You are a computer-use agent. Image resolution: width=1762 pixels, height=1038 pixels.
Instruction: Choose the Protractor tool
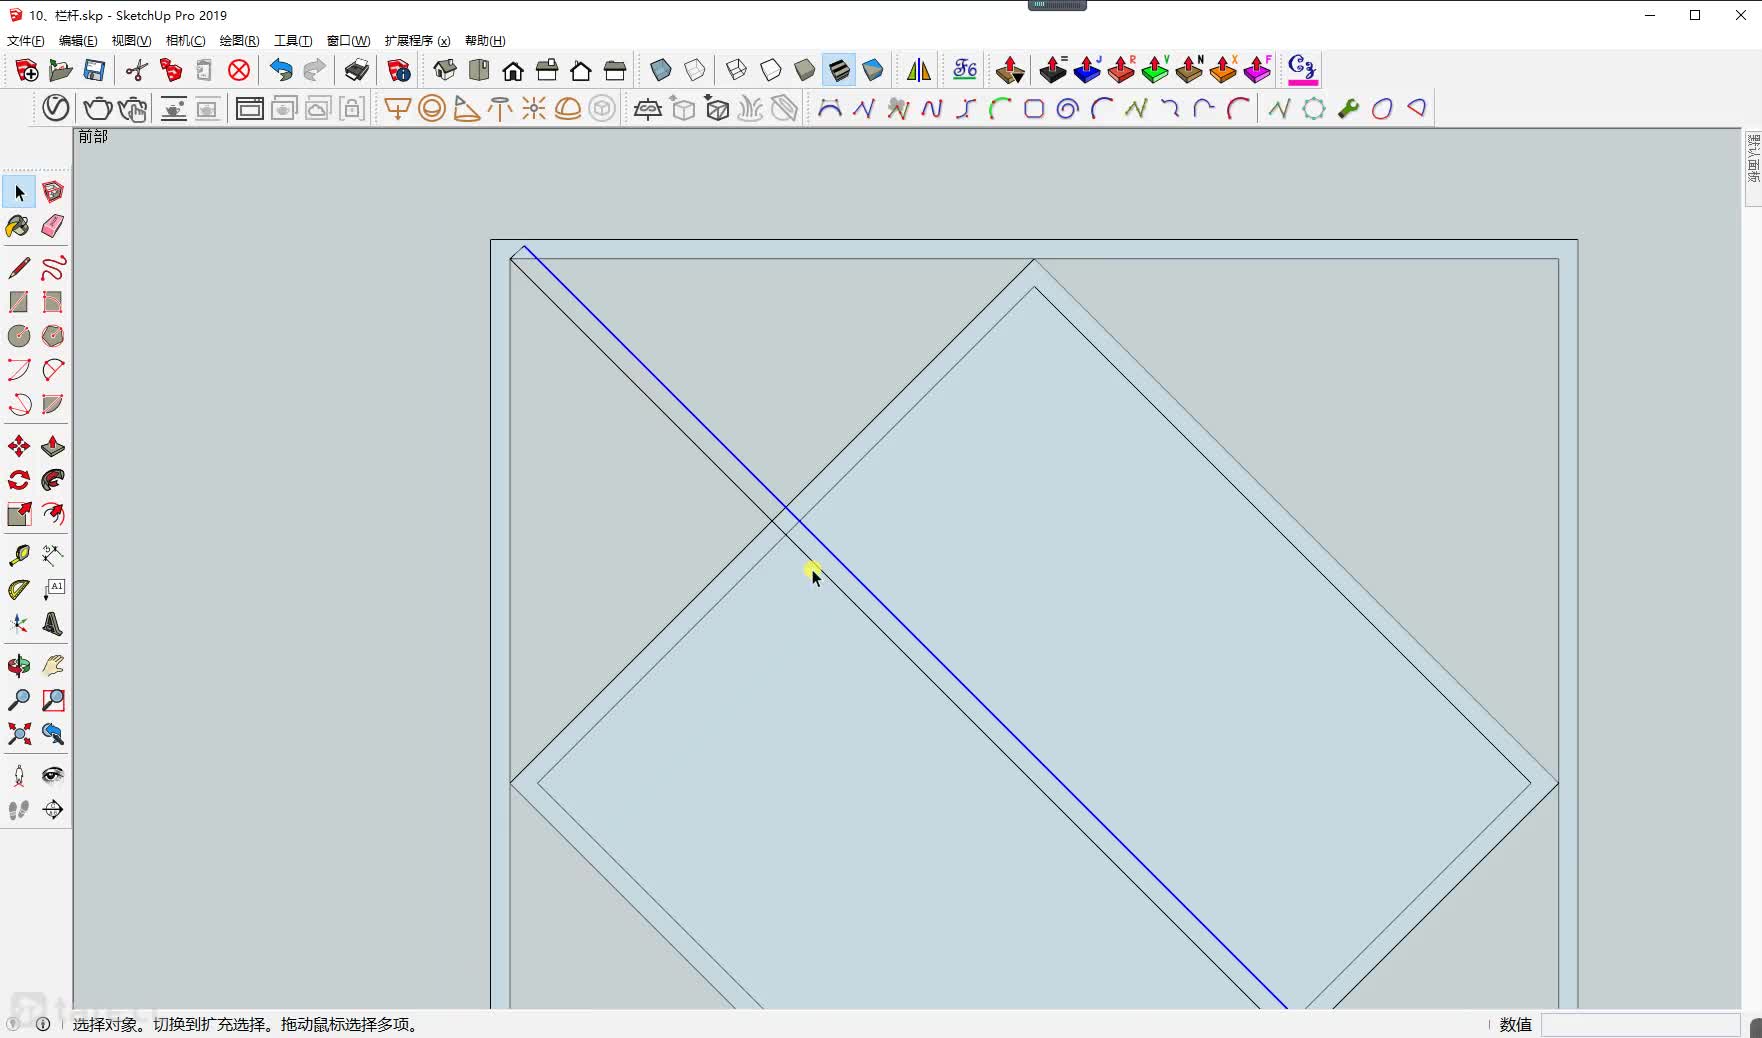coord(19,590)
